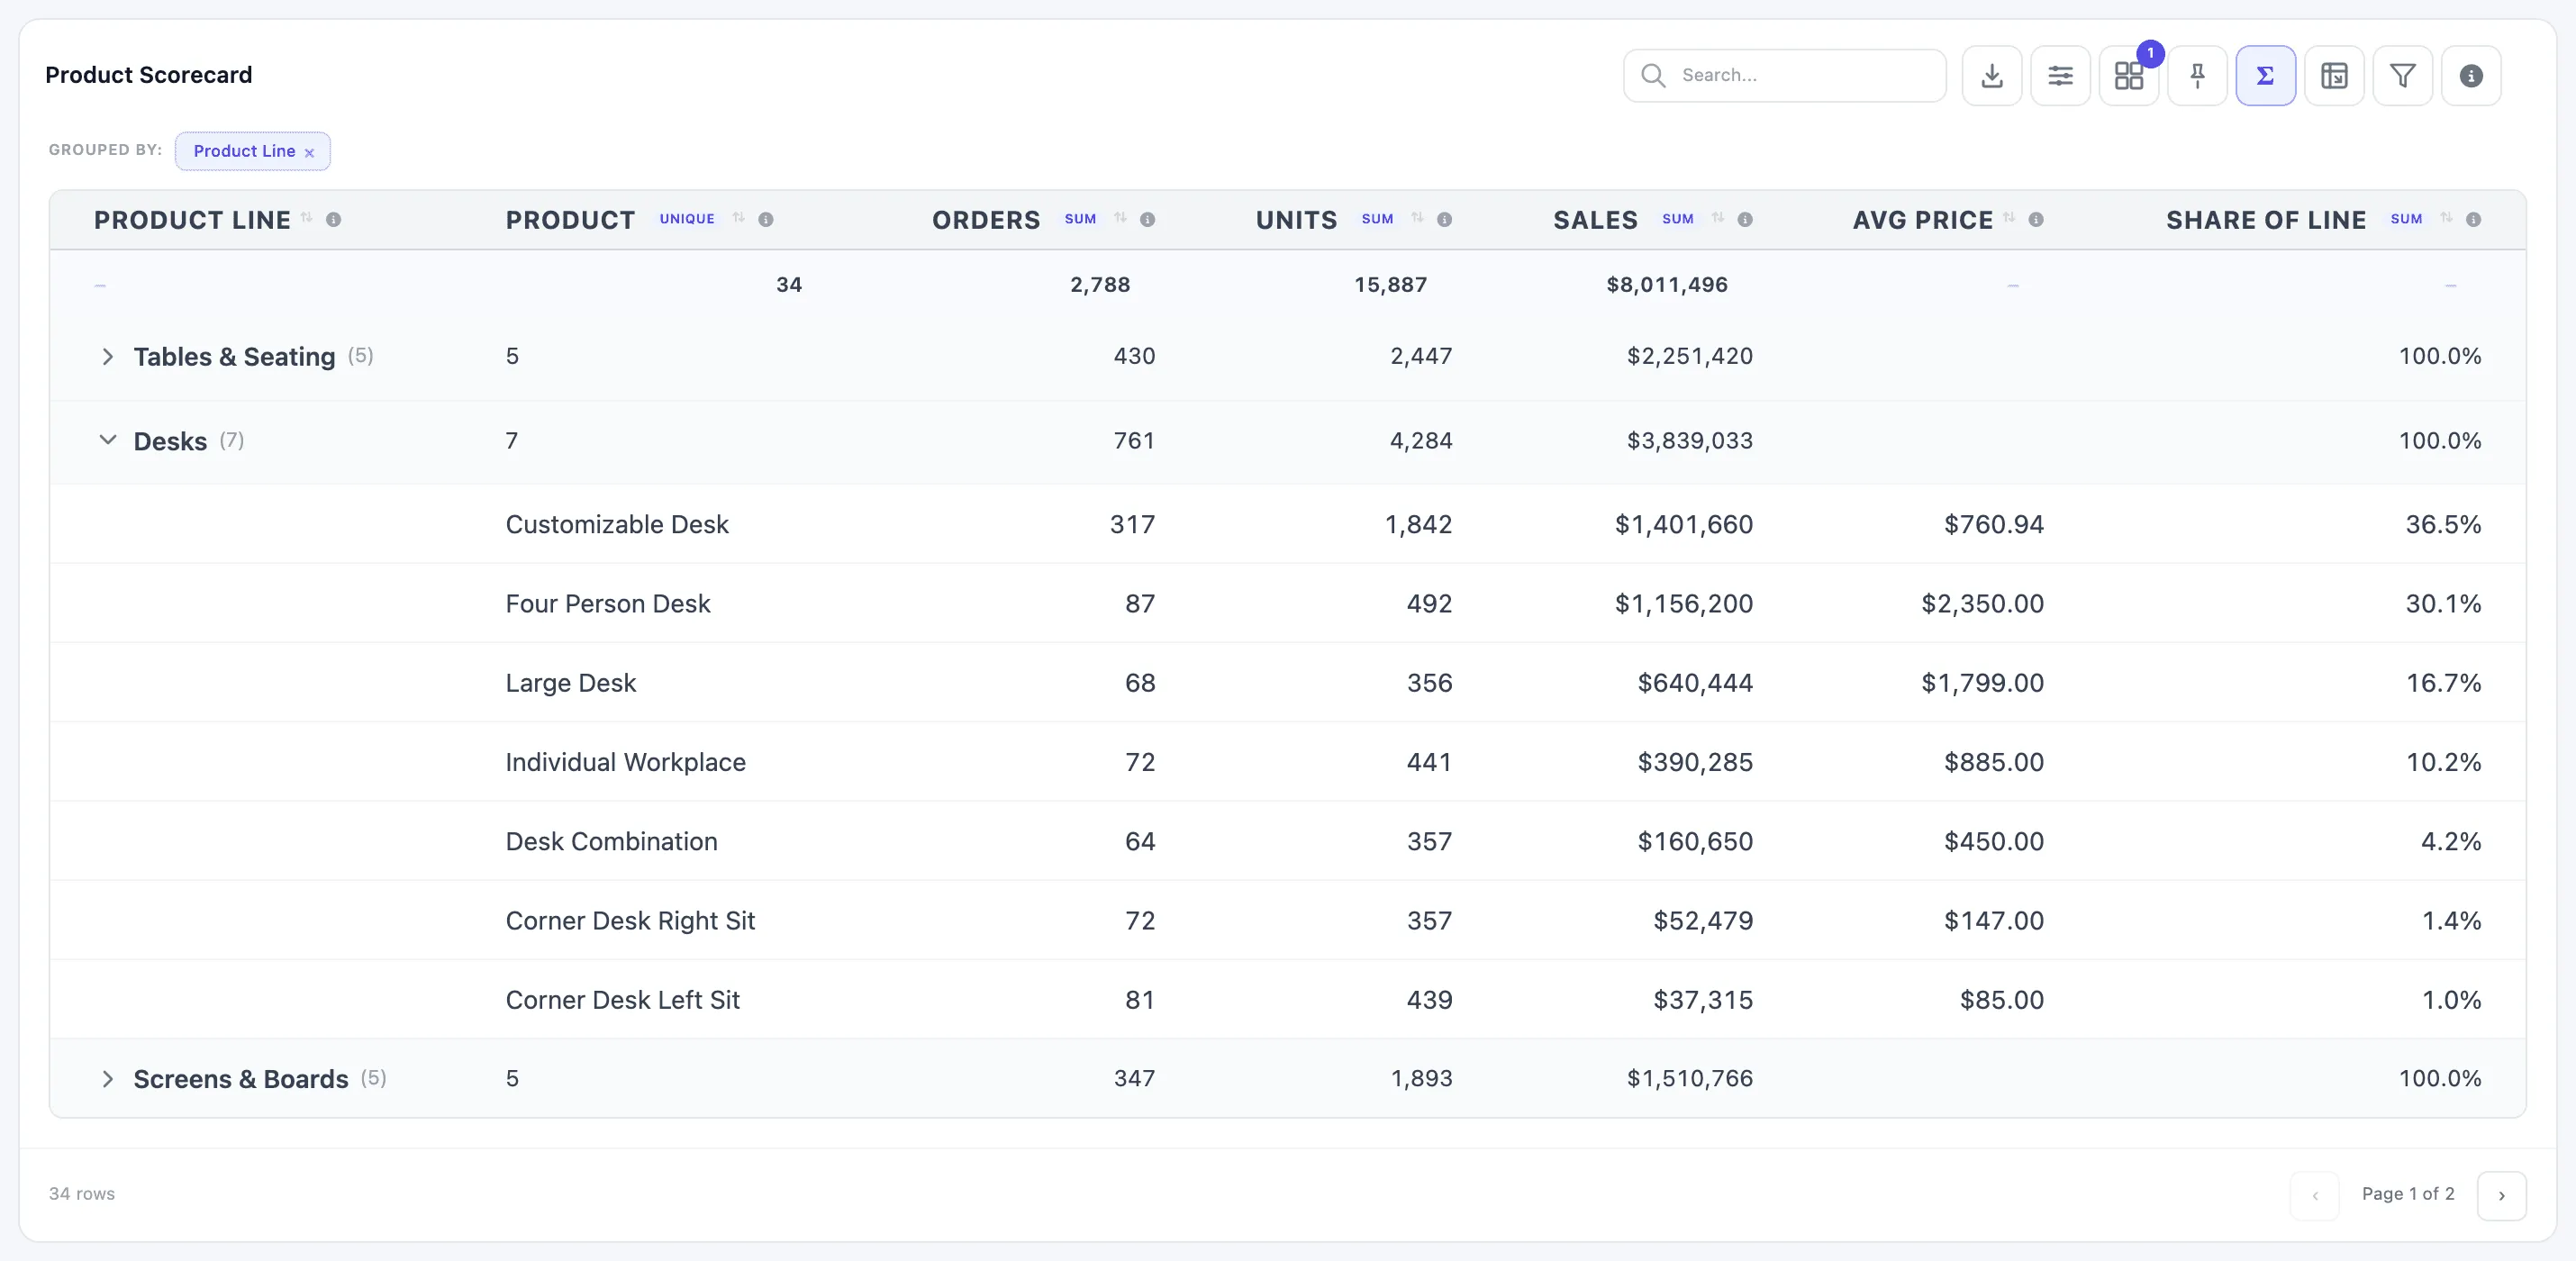Open the grouping grid icon with badge
The width and height of the screenshot is (2576, 1261).
tap(2129, 75)
